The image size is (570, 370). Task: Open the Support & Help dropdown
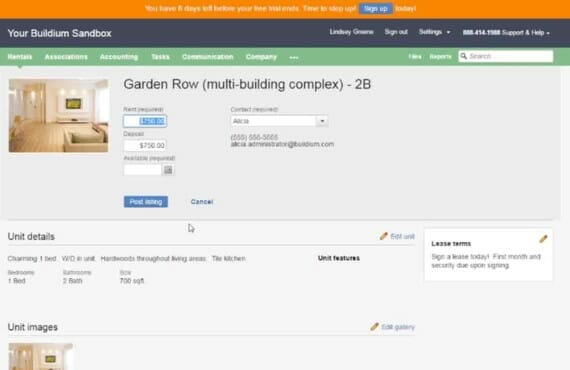point(506,33)
